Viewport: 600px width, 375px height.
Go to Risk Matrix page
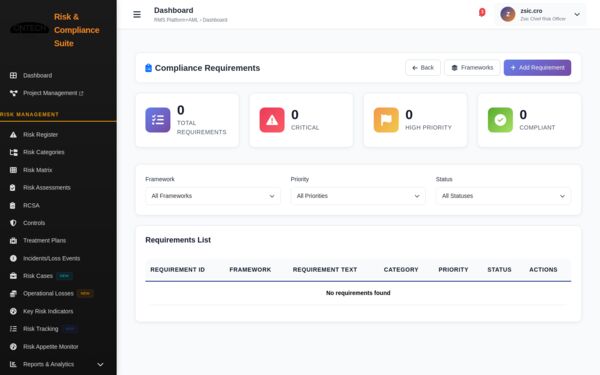[38, 170]
